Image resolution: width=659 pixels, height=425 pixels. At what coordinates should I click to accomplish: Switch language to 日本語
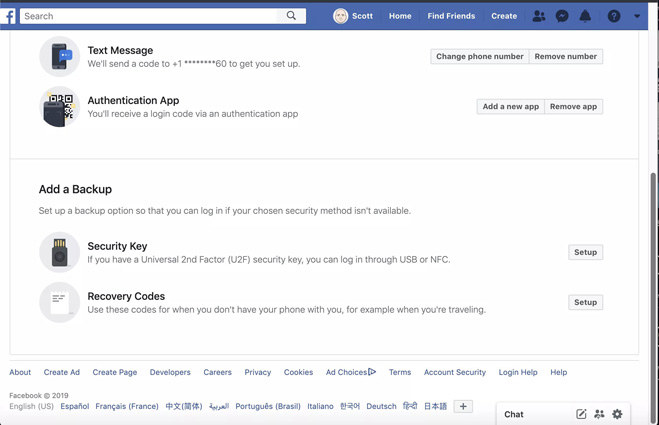click(435, 406)
